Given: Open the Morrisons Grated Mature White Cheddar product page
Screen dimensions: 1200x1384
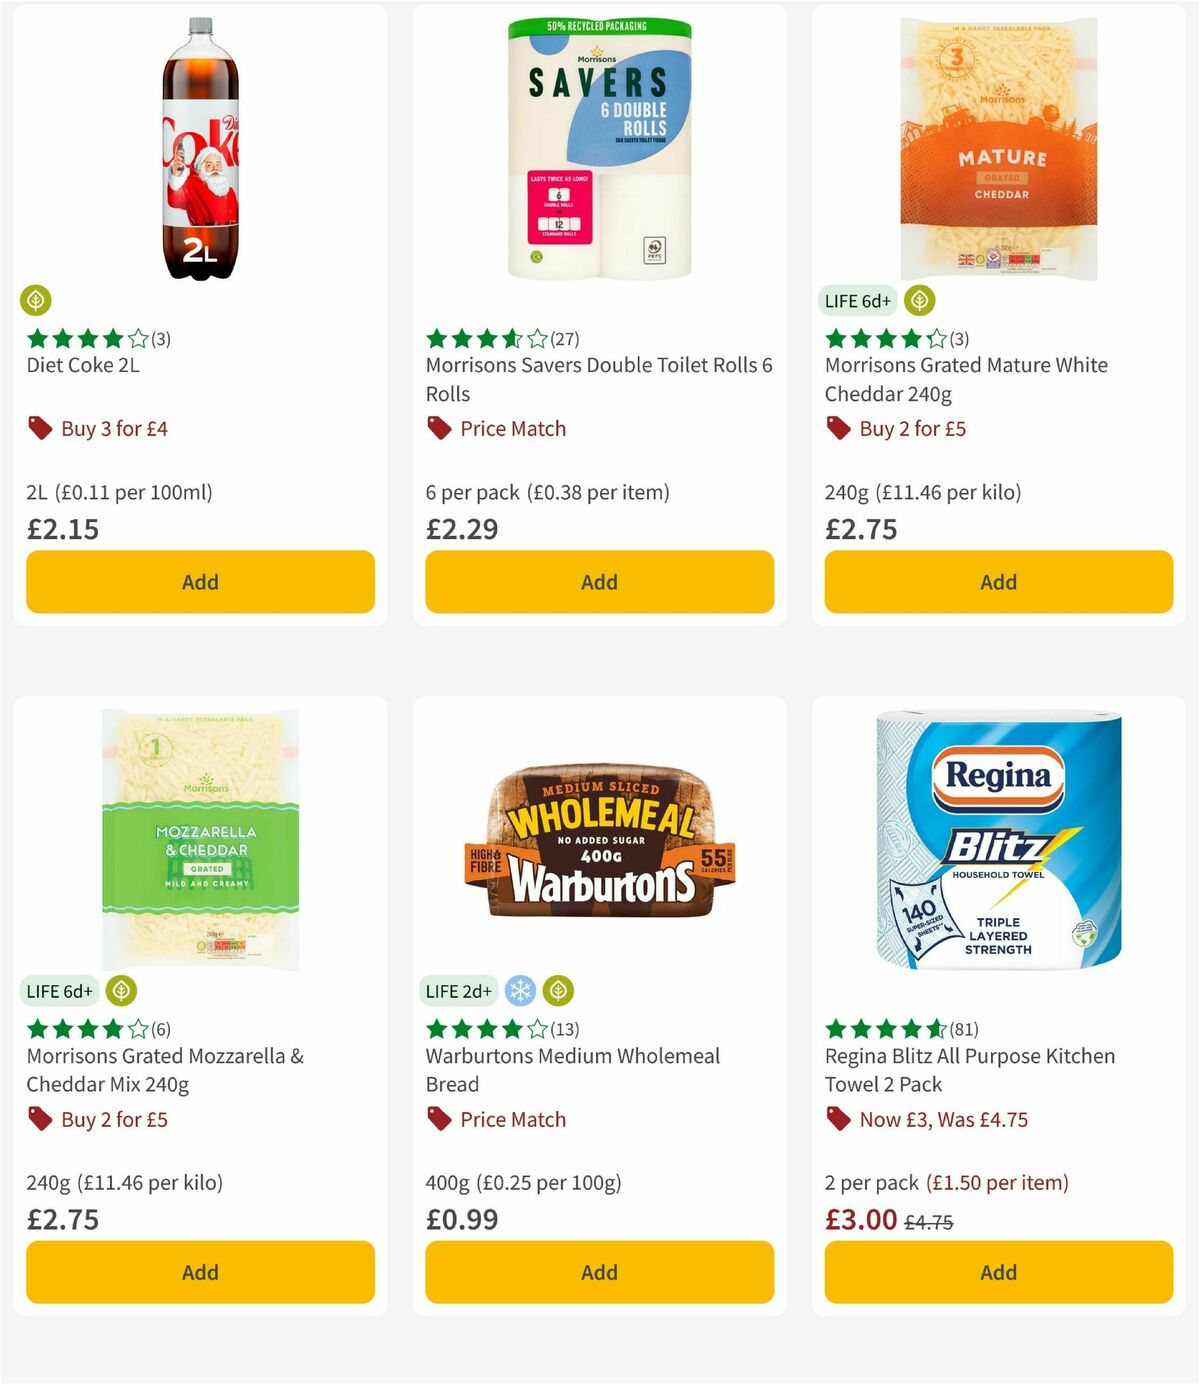Looking at the screenshot, I should 966,379.
